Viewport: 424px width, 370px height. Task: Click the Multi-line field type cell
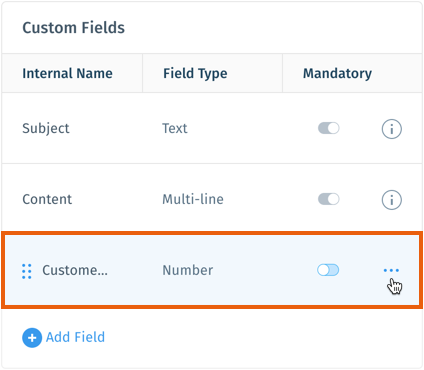pyautogui.click(x=193, y=199)
